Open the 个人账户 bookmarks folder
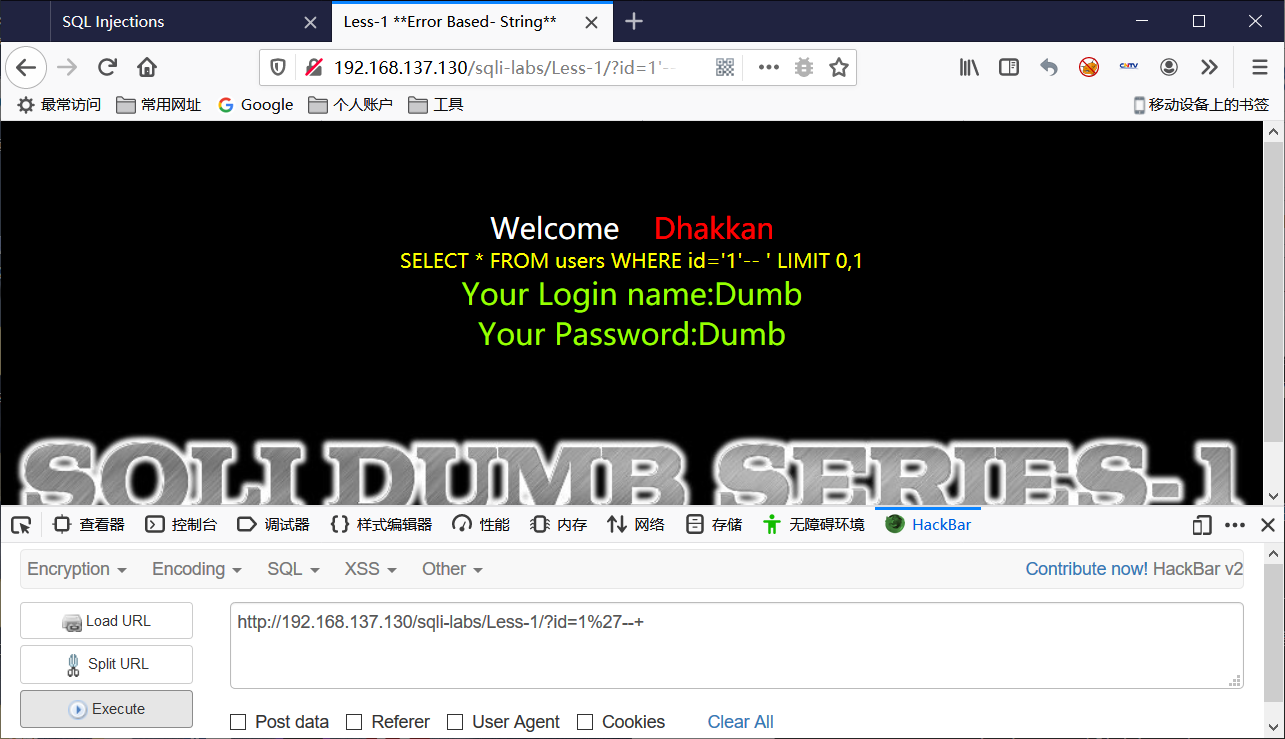The image size is (1285, 739). coord(350,105)
